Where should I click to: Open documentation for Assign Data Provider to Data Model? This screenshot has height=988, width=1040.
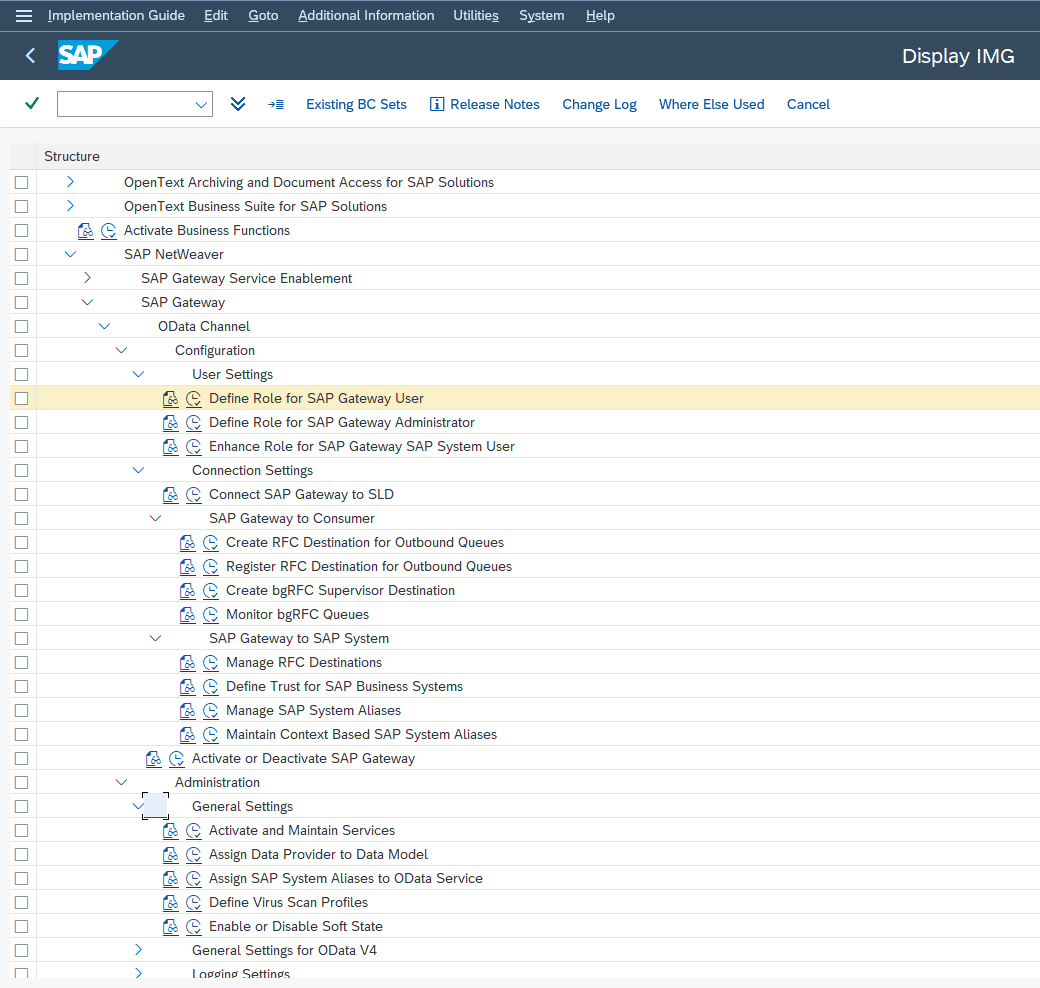pos(170,855)
